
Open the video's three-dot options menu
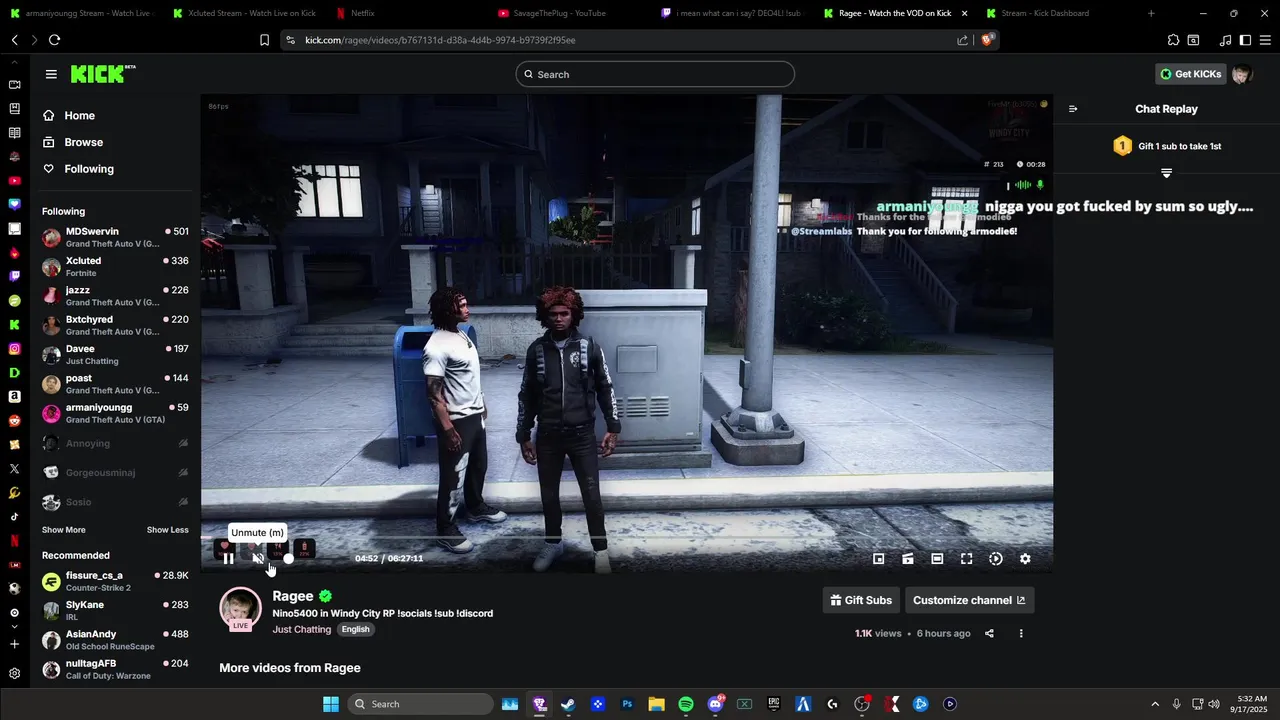(1021, 633)
